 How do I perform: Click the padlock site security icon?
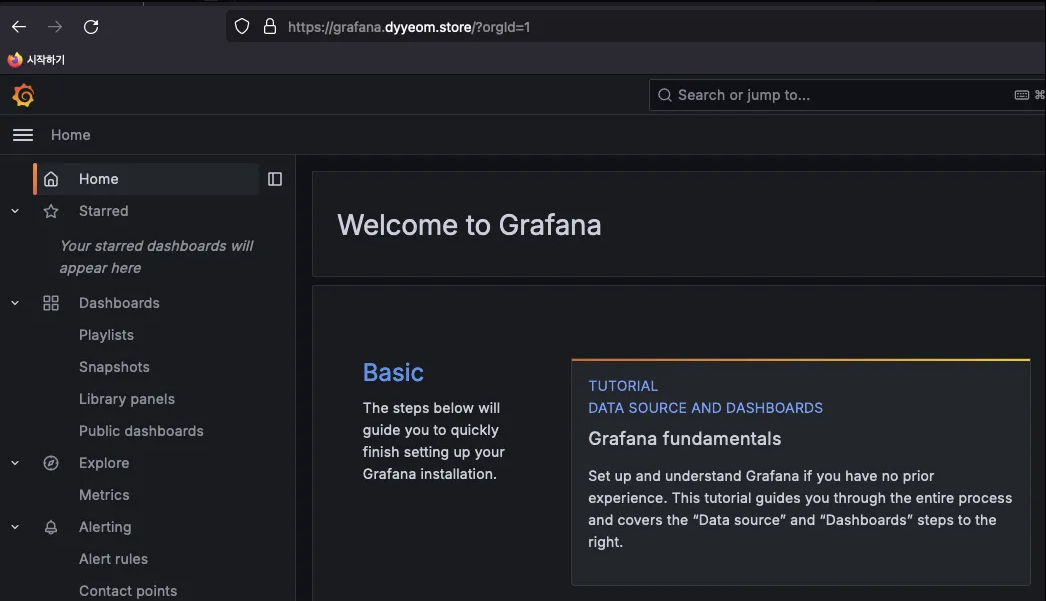tap(270, 27)
